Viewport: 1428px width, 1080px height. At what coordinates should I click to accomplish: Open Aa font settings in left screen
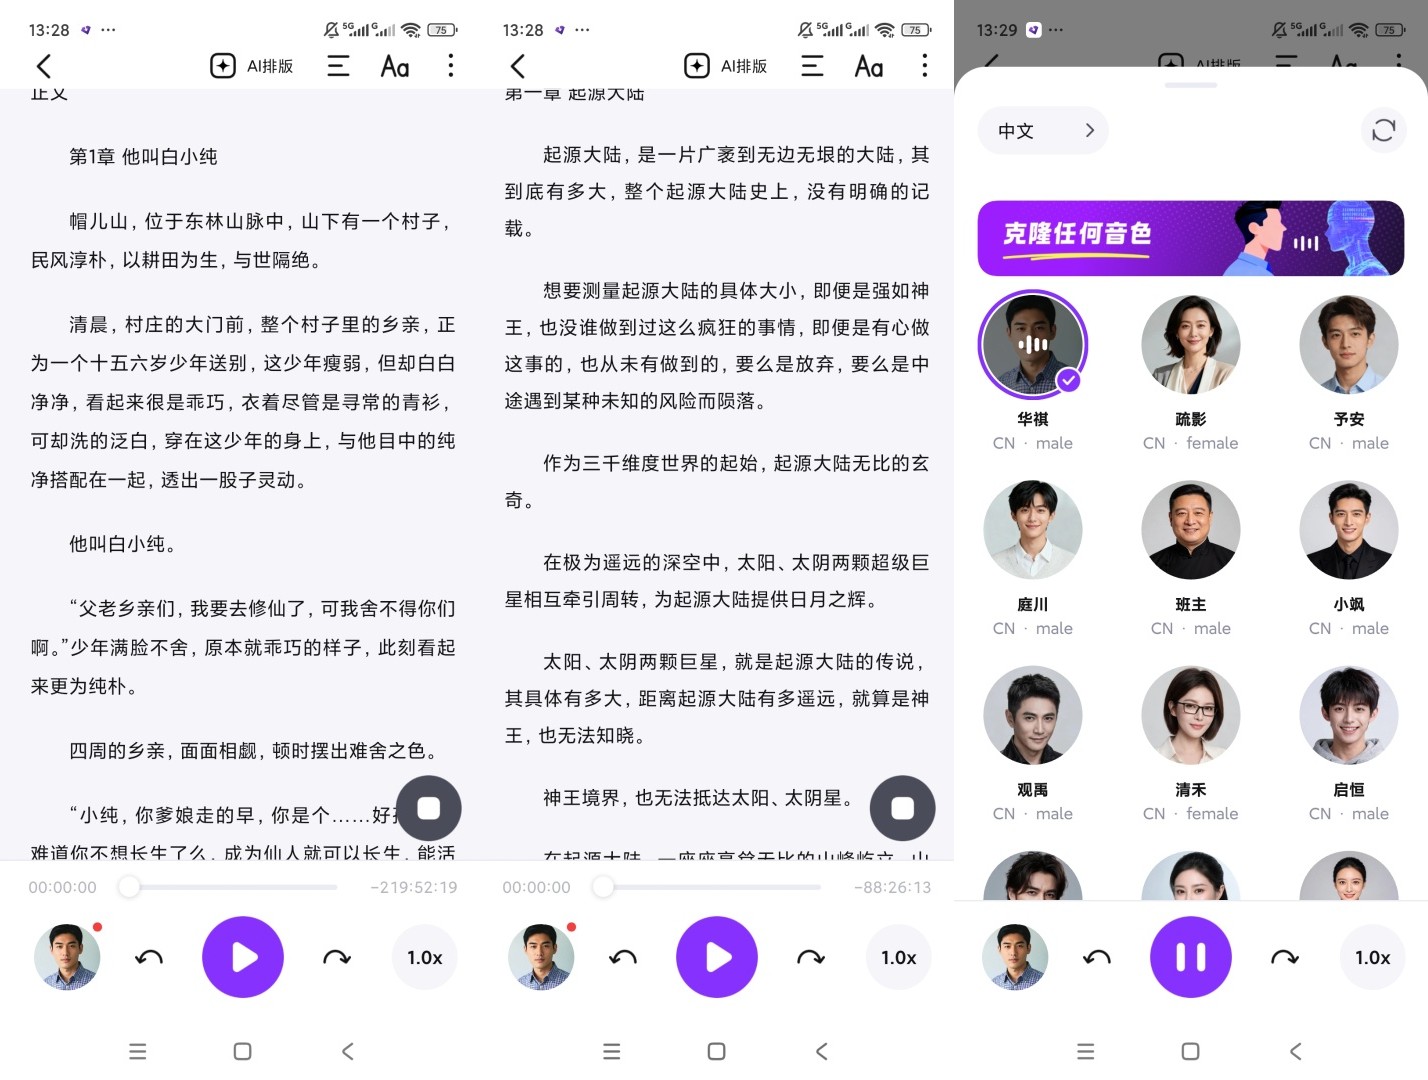tap(395, 67)
